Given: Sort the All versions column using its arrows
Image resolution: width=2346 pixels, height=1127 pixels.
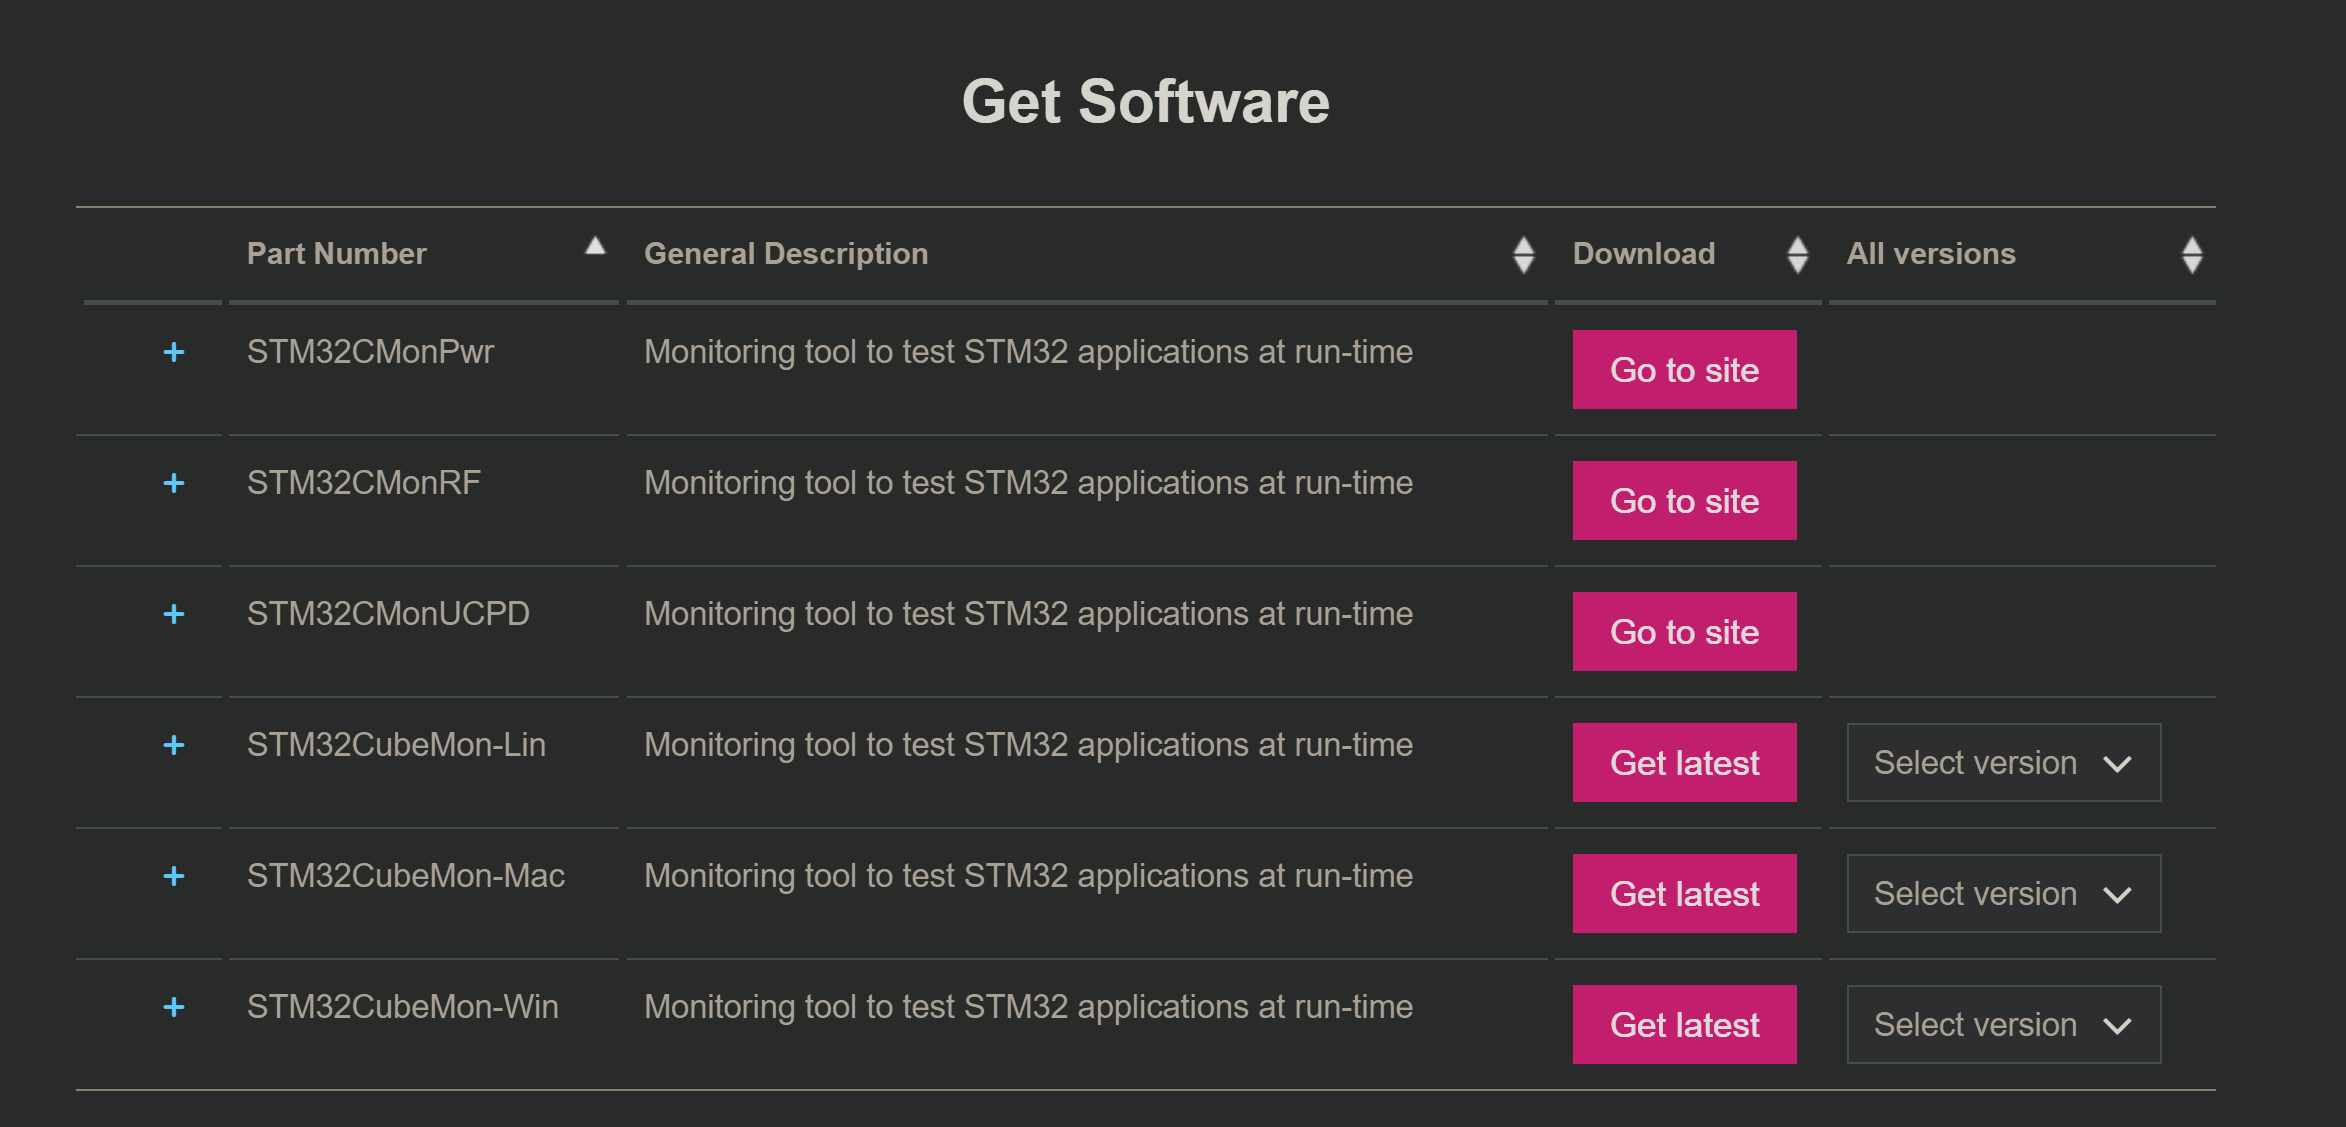Looking at the screenshot, I should (2192, 254).
